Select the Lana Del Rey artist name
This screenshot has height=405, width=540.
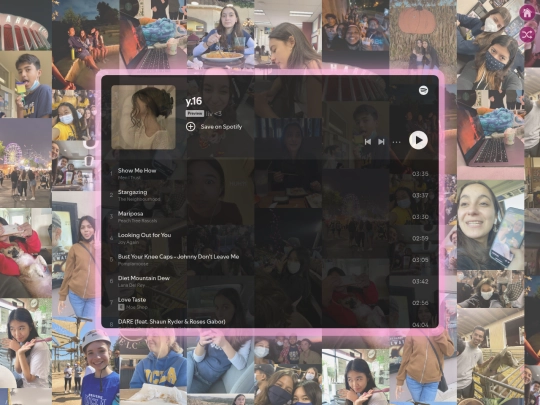pos(131,285)
